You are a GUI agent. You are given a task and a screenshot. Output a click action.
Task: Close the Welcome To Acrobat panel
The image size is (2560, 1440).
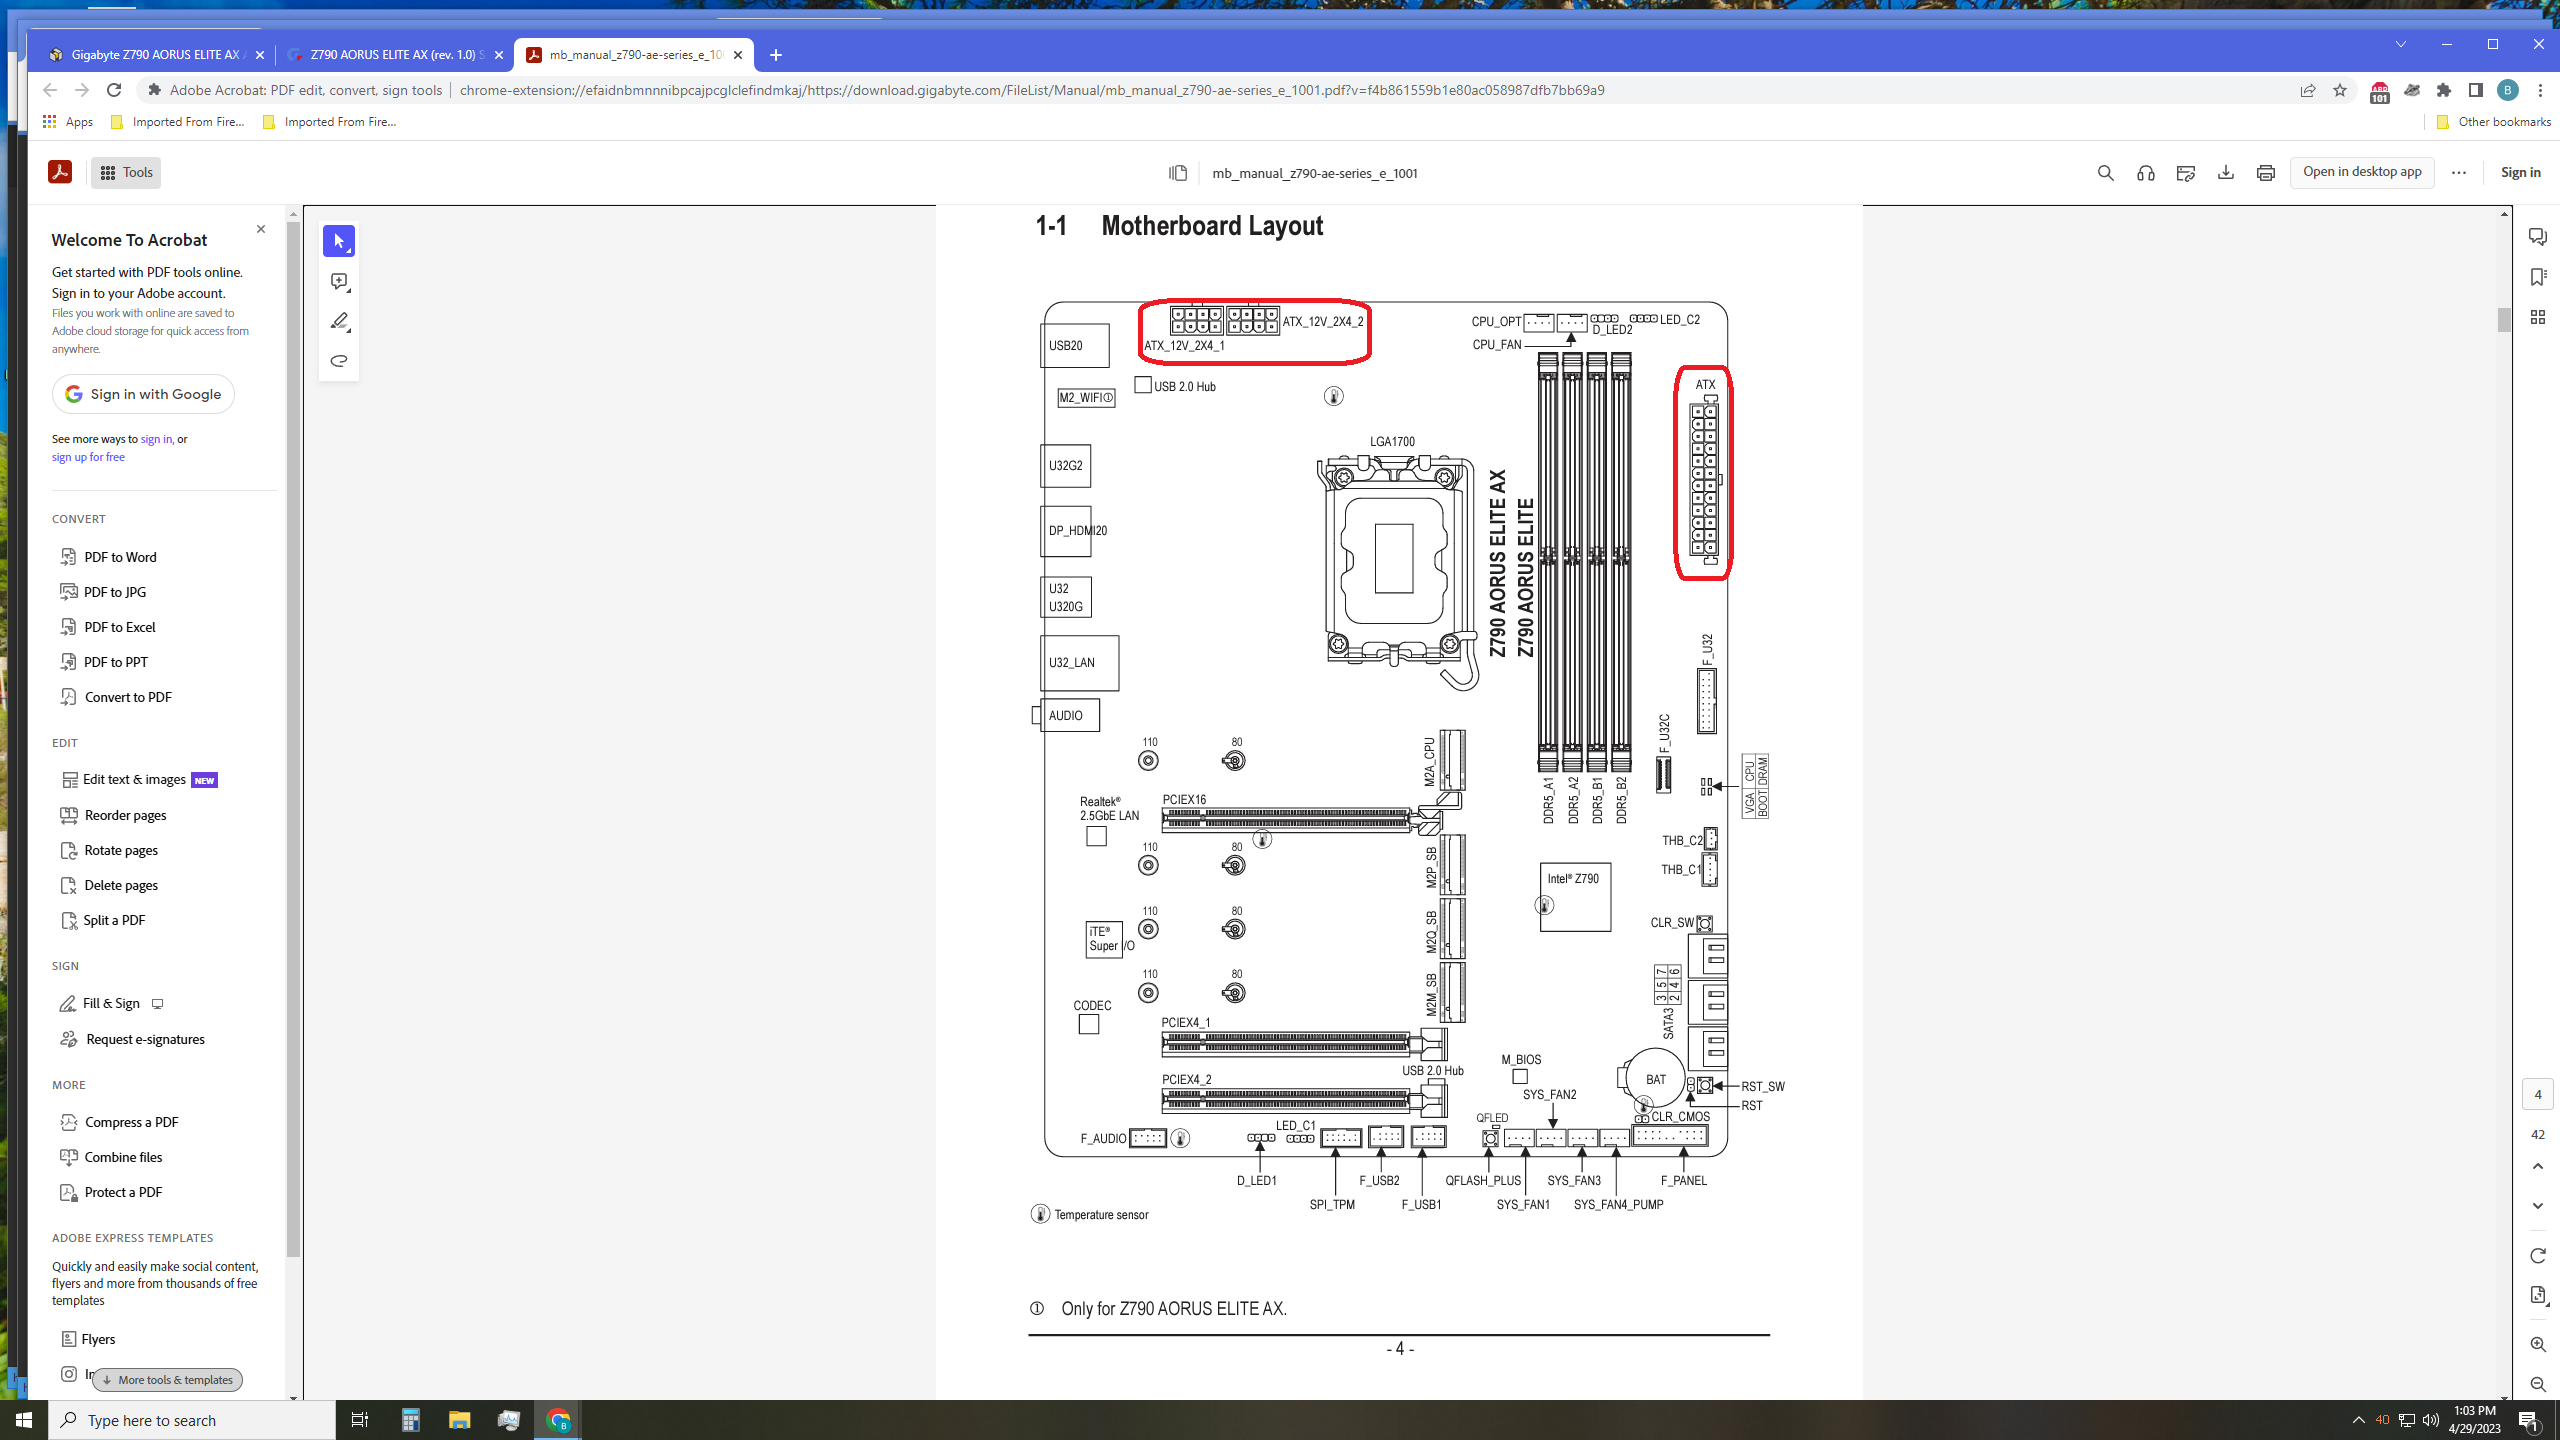click(x=261, y=229)
